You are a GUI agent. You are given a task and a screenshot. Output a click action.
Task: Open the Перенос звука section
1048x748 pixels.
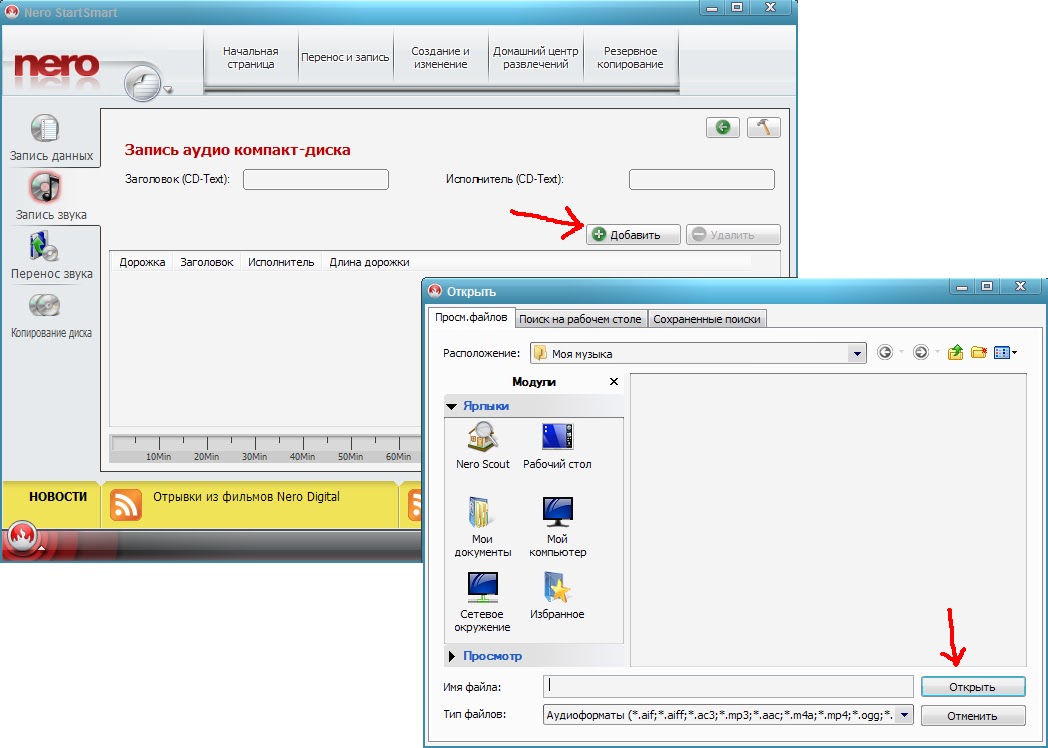click(51, 255)
